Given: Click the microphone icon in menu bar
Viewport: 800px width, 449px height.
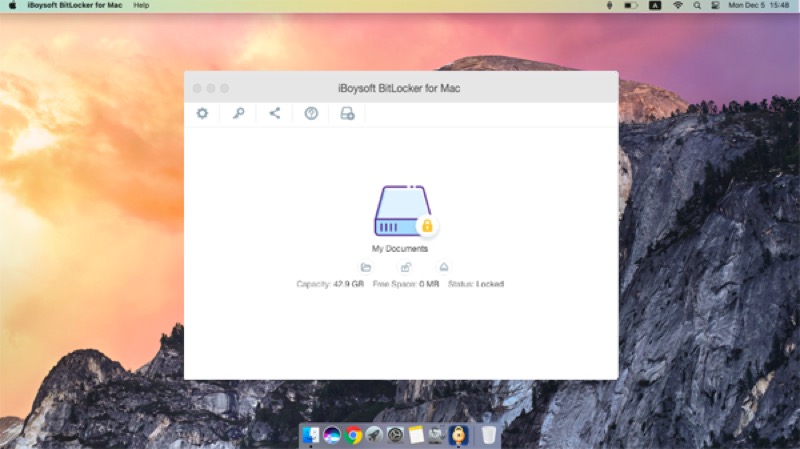Looking at the screenshot, I should coord(609,5).
